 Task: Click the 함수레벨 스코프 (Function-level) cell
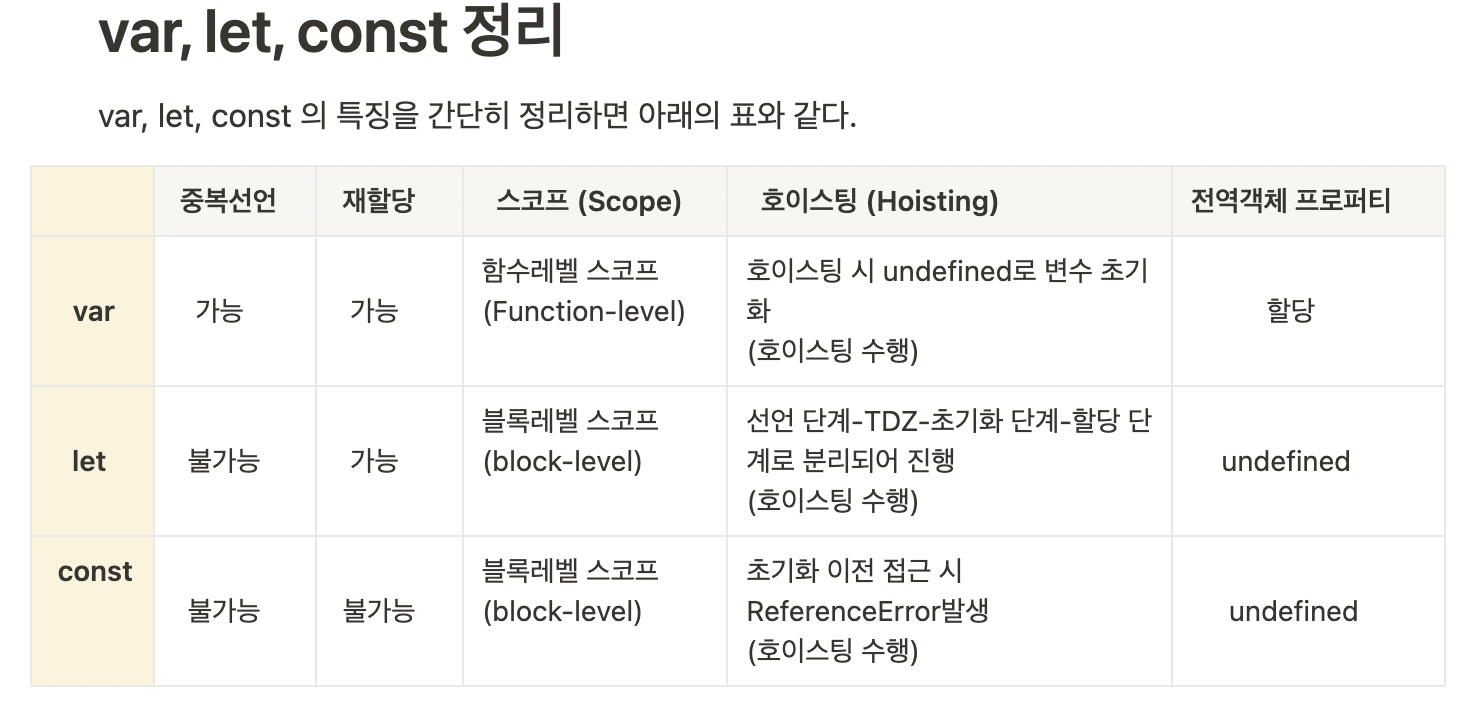click(x=595, y=311)
